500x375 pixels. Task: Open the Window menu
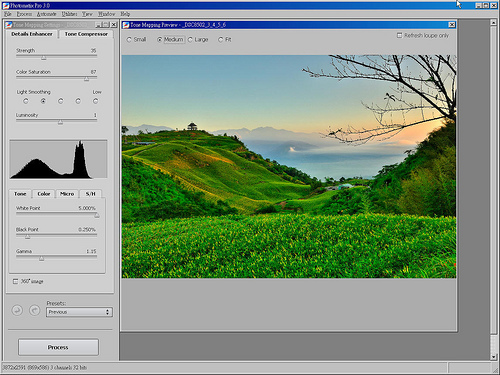106,14
